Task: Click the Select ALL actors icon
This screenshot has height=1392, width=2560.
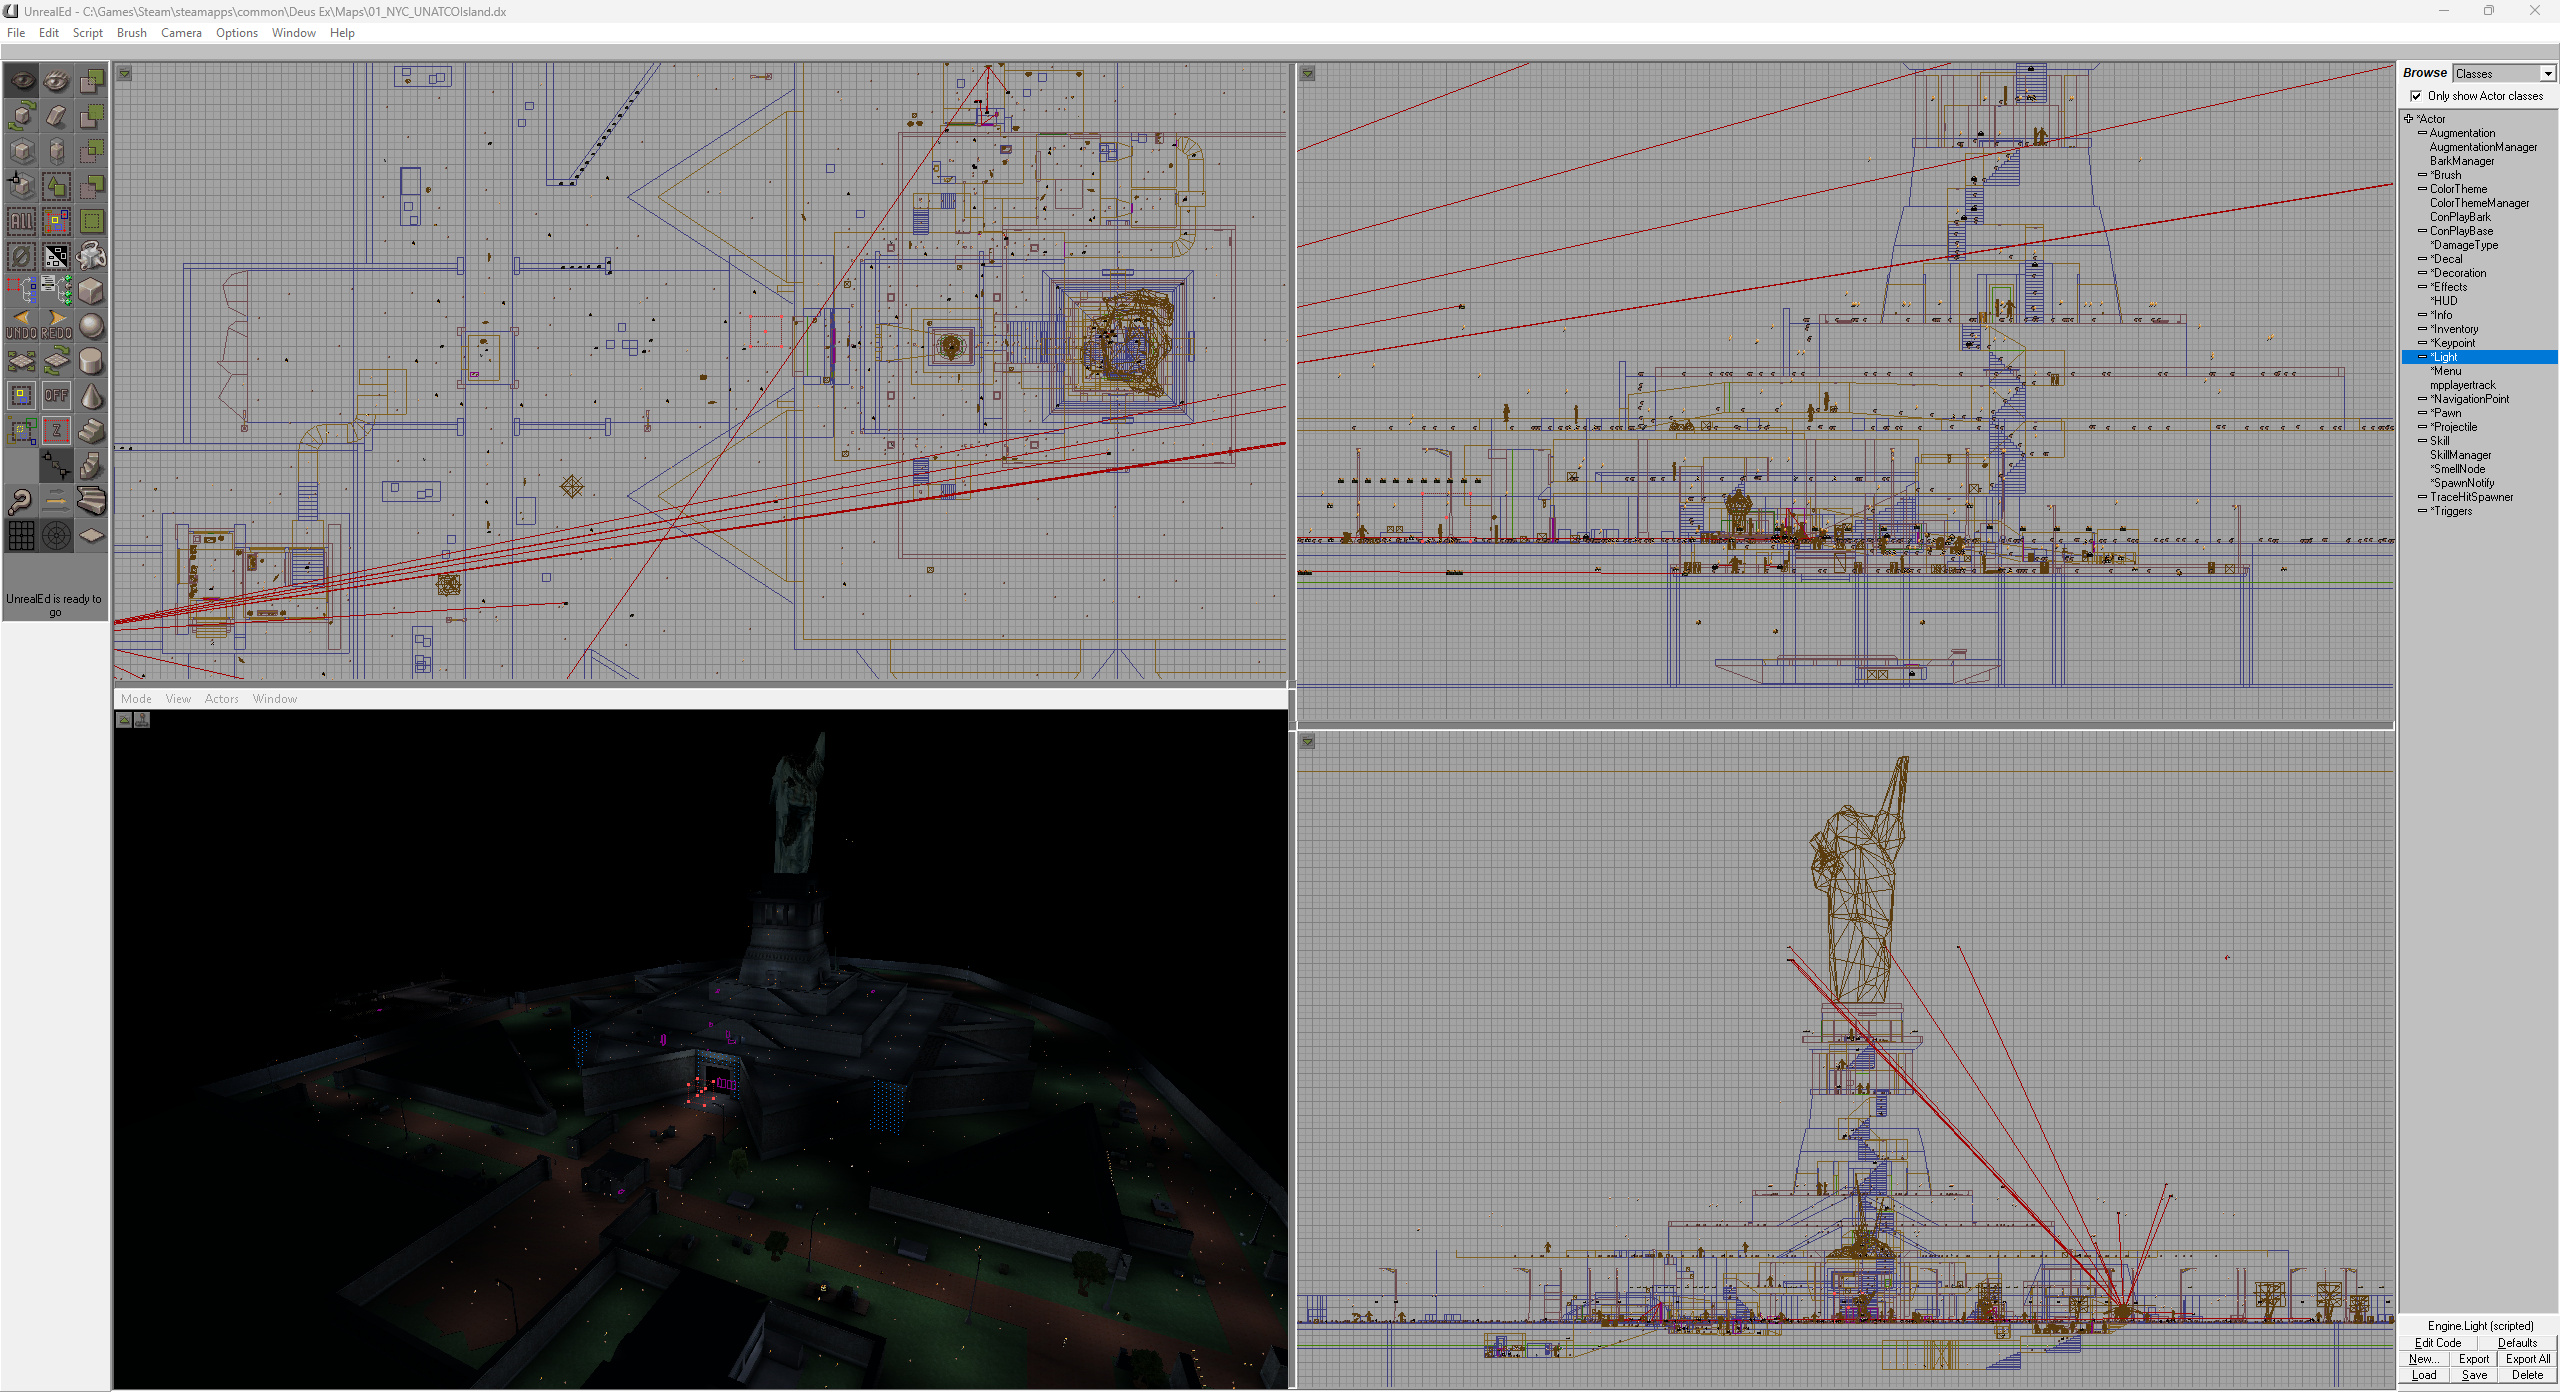Action: [x=21, y=221]
